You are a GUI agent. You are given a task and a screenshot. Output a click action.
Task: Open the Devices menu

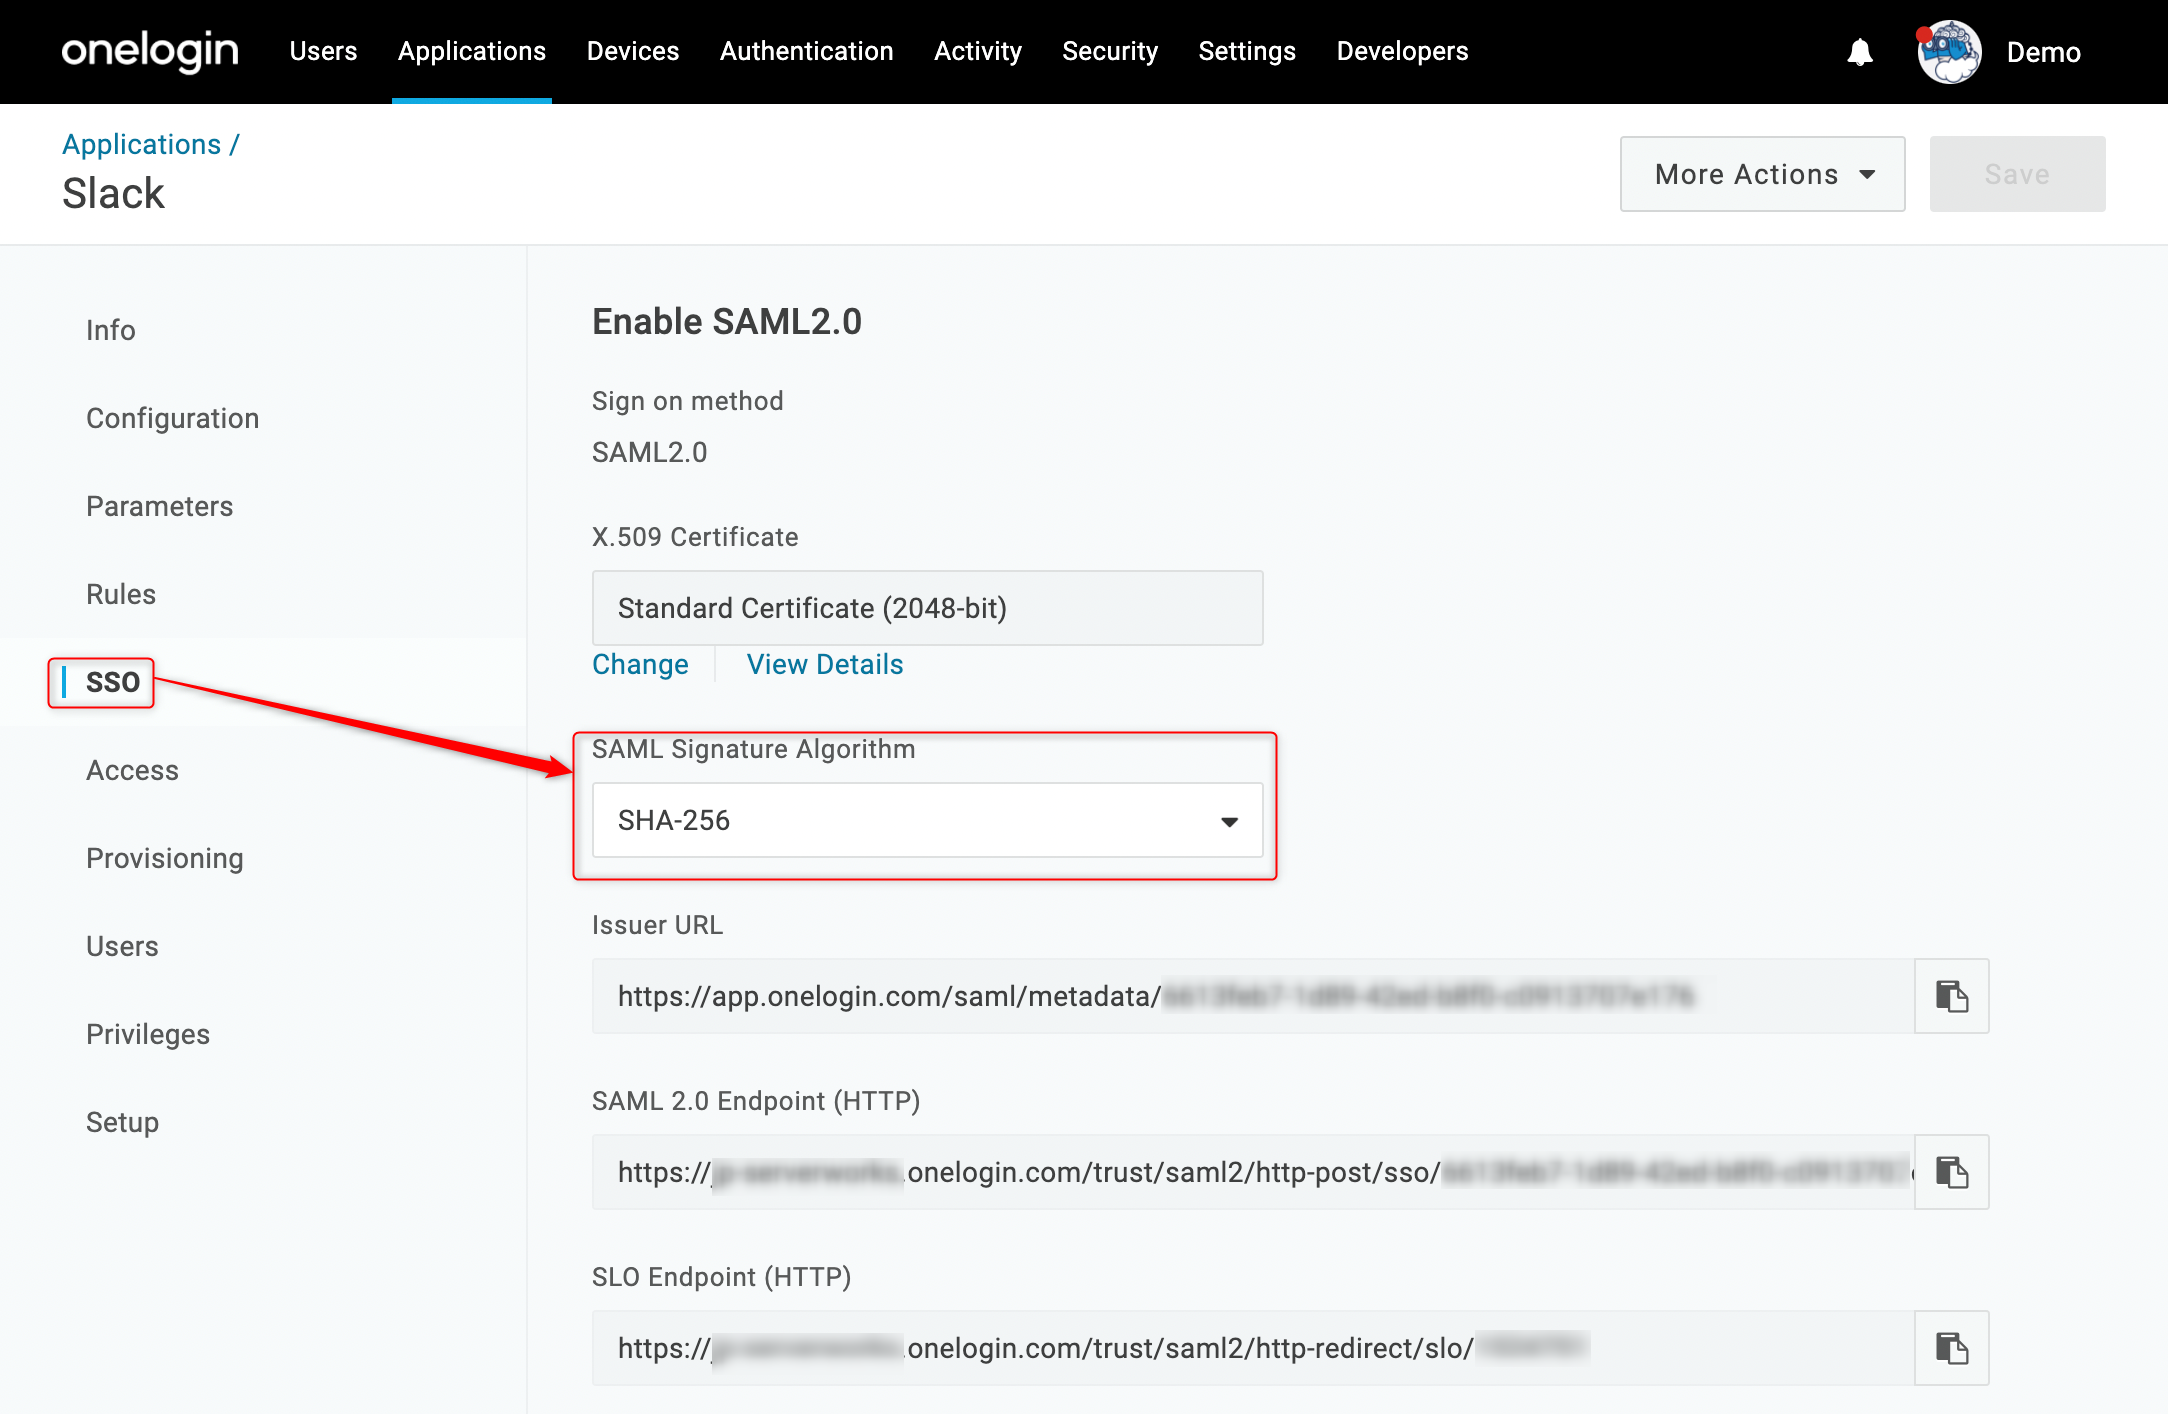(633, 51)
